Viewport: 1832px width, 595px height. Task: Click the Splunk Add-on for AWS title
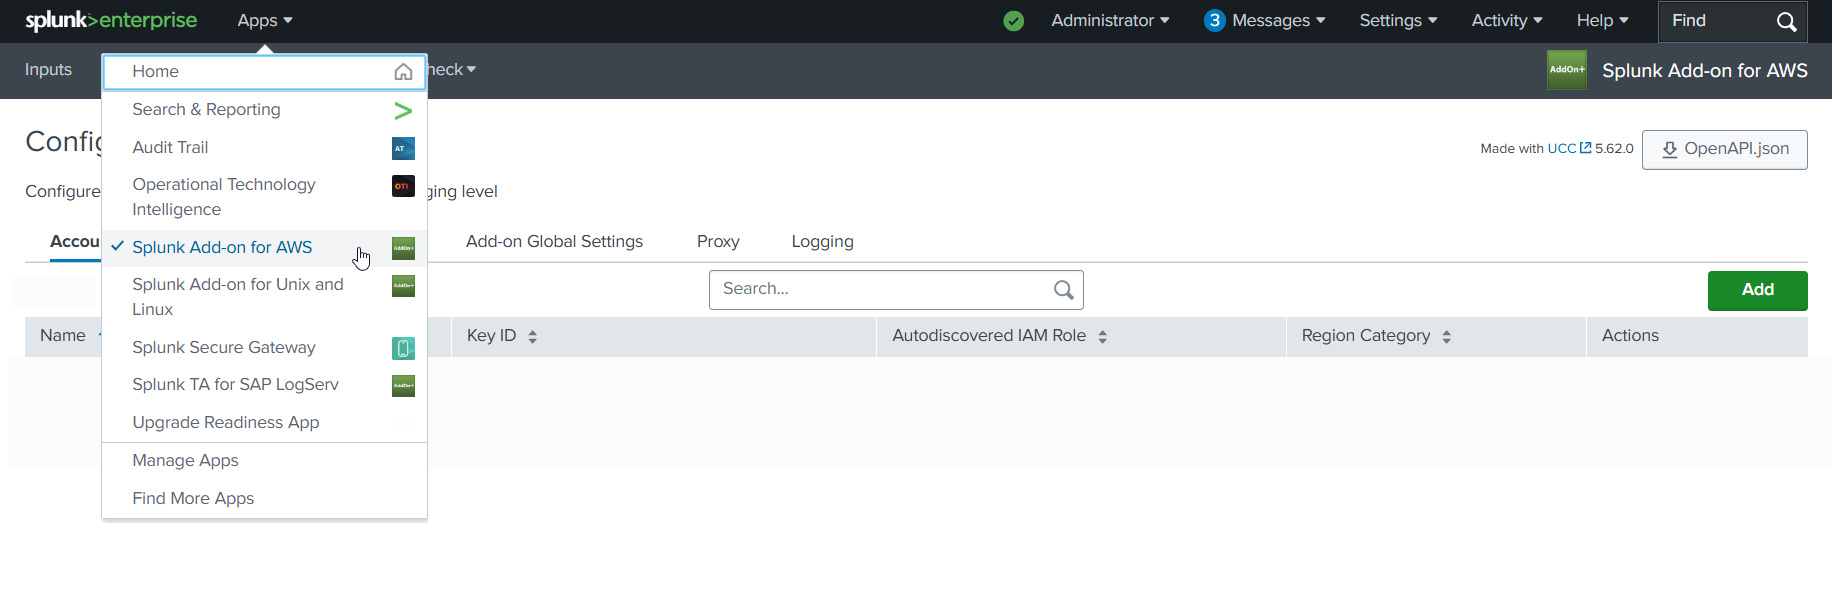point(1704,71)
